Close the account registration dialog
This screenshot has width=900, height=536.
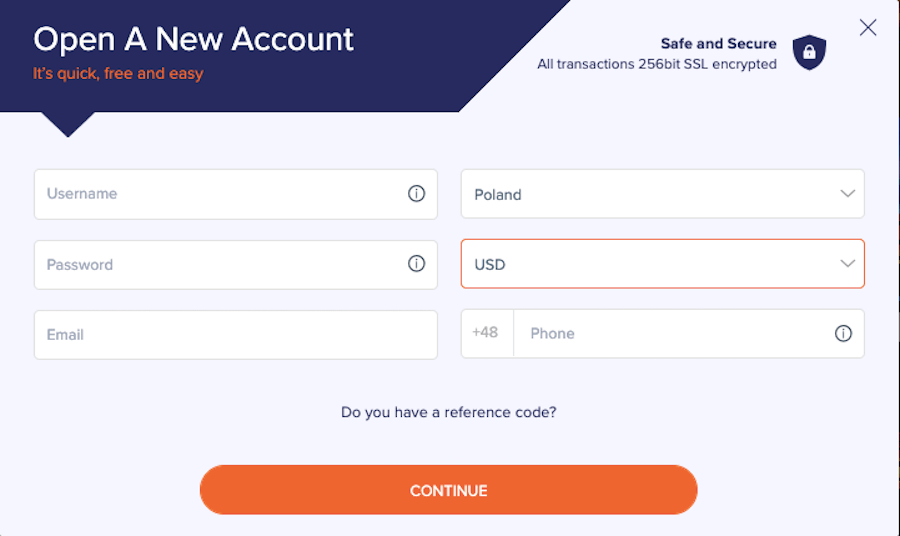coord(867,27)
